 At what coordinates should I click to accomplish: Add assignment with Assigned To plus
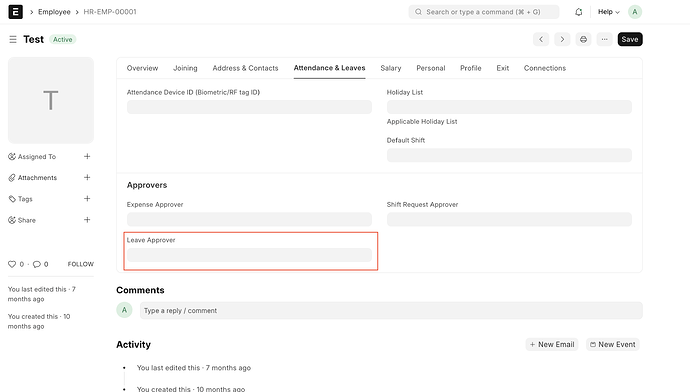click(x=87, y=156)
